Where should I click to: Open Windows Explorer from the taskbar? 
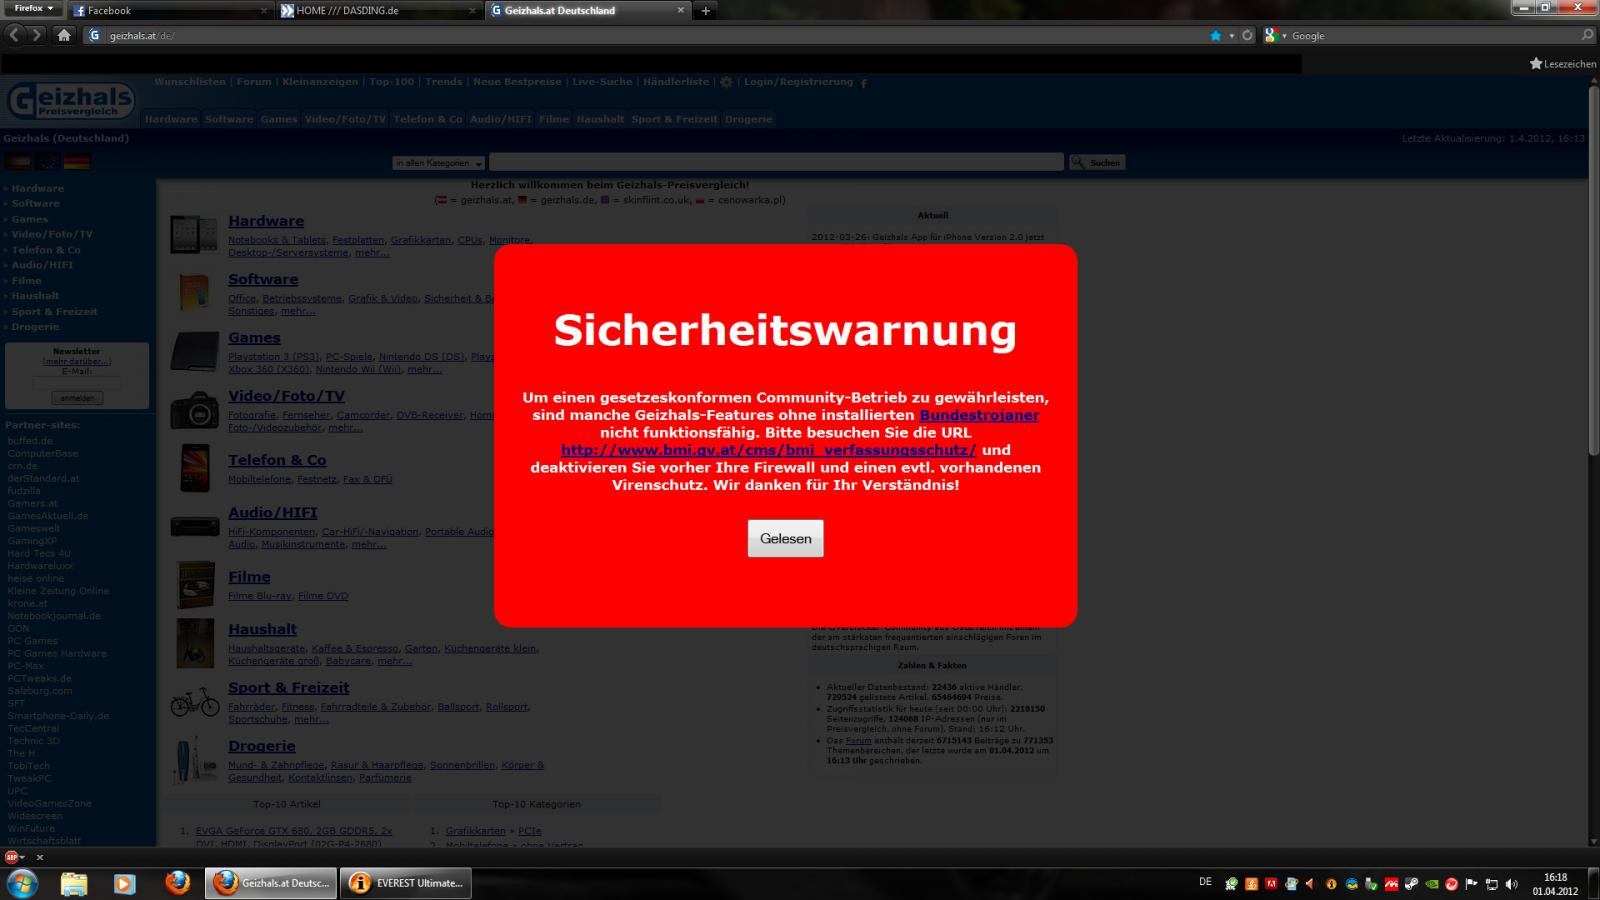click(74, 883)
